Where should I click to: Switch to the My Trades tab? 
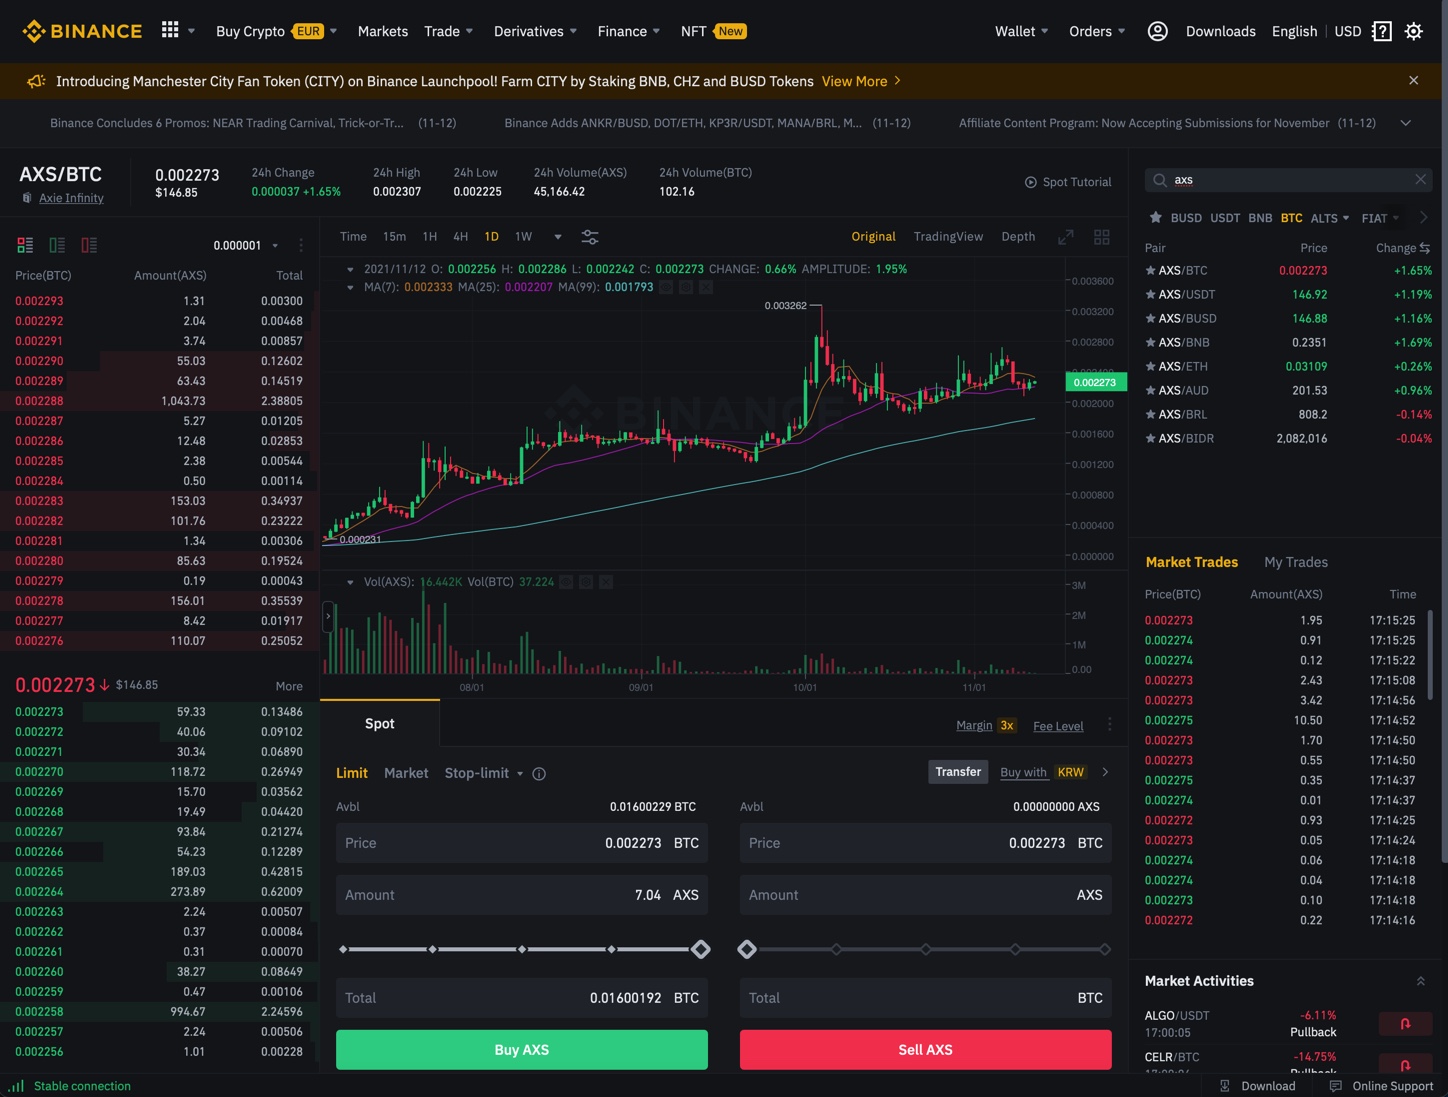coord(1296,562)
